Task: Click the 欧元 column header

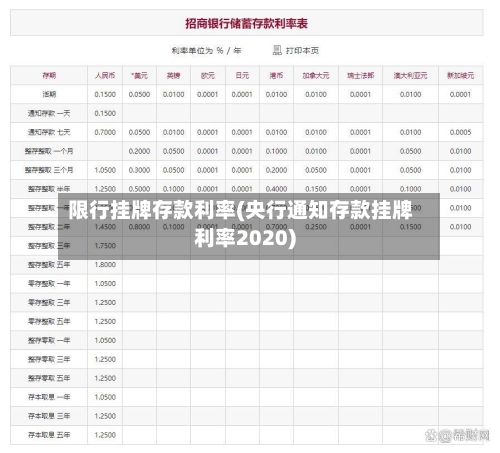Action: (208, 76)
